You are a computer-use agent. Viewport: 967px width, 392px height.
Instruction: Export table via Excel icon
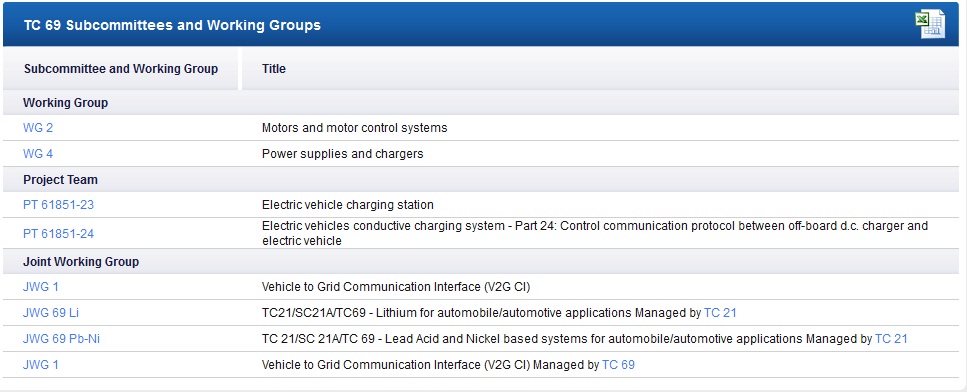point(930,25)
